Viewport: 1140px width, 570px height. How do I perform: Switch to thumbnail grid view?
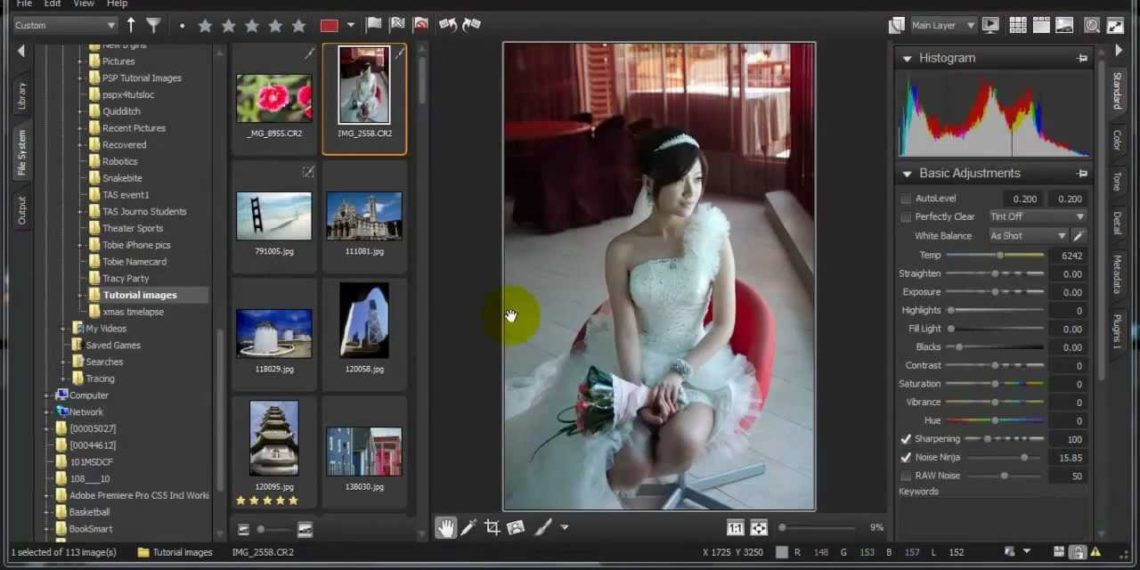point(1017,25)
